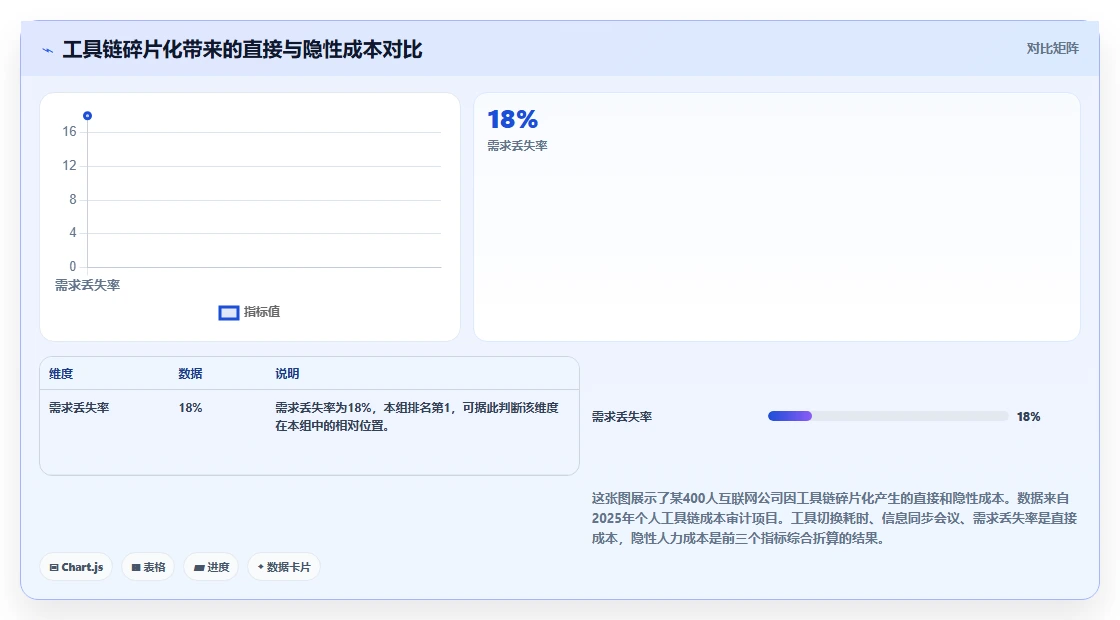This screenshot has height=620, width=1120.
Task: Click the square icon in 表格 tag
Action: click(136, 568)
